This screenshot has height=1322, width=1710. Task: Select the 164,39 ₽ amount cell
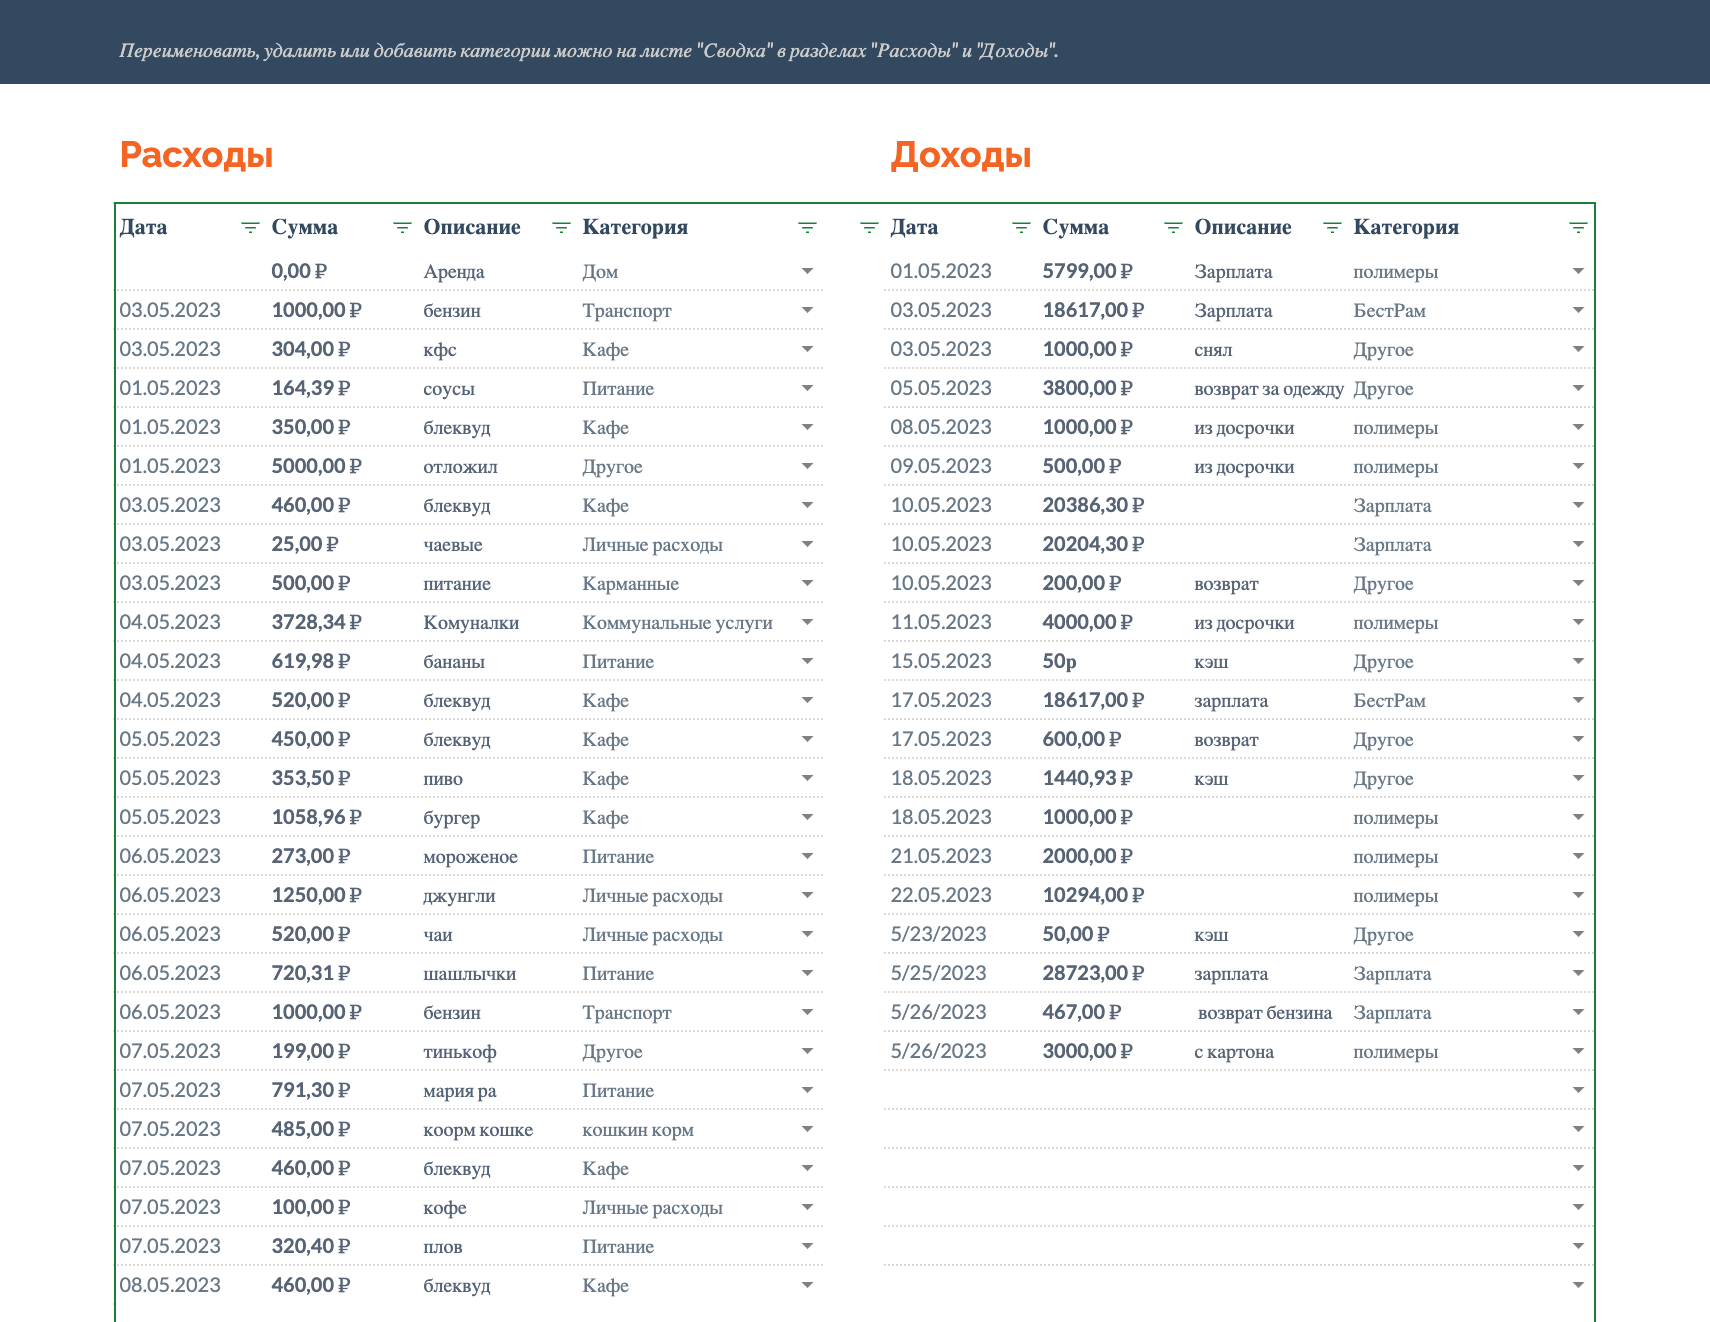click(311, 388)
